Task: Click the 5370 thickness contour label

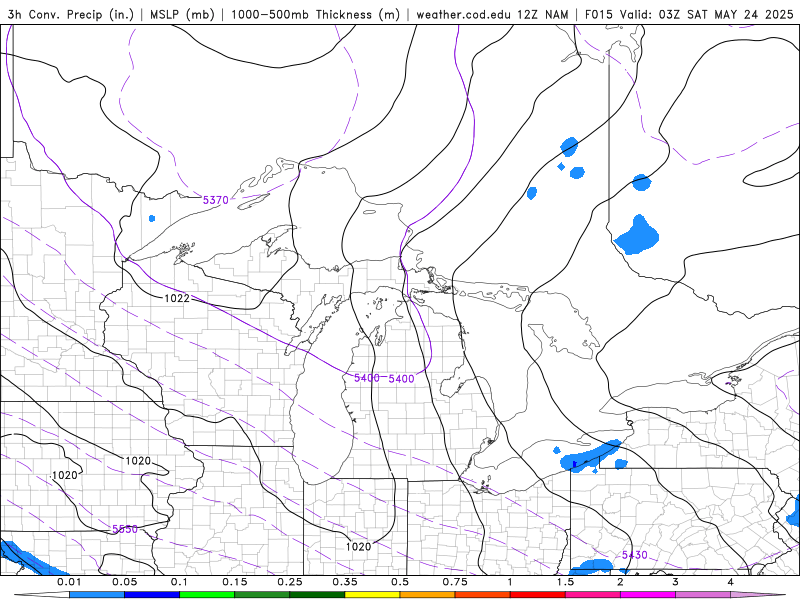Action: point(215,200)
